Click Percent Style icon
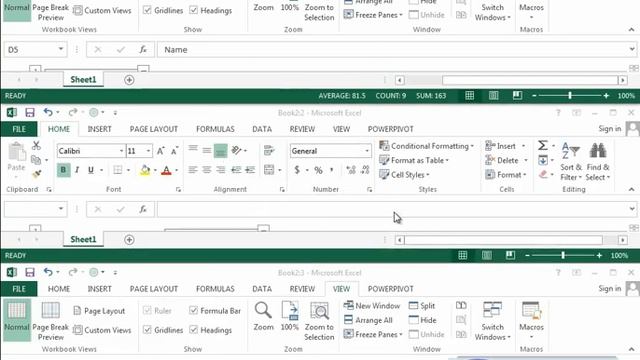 click(x=318, y=170)
